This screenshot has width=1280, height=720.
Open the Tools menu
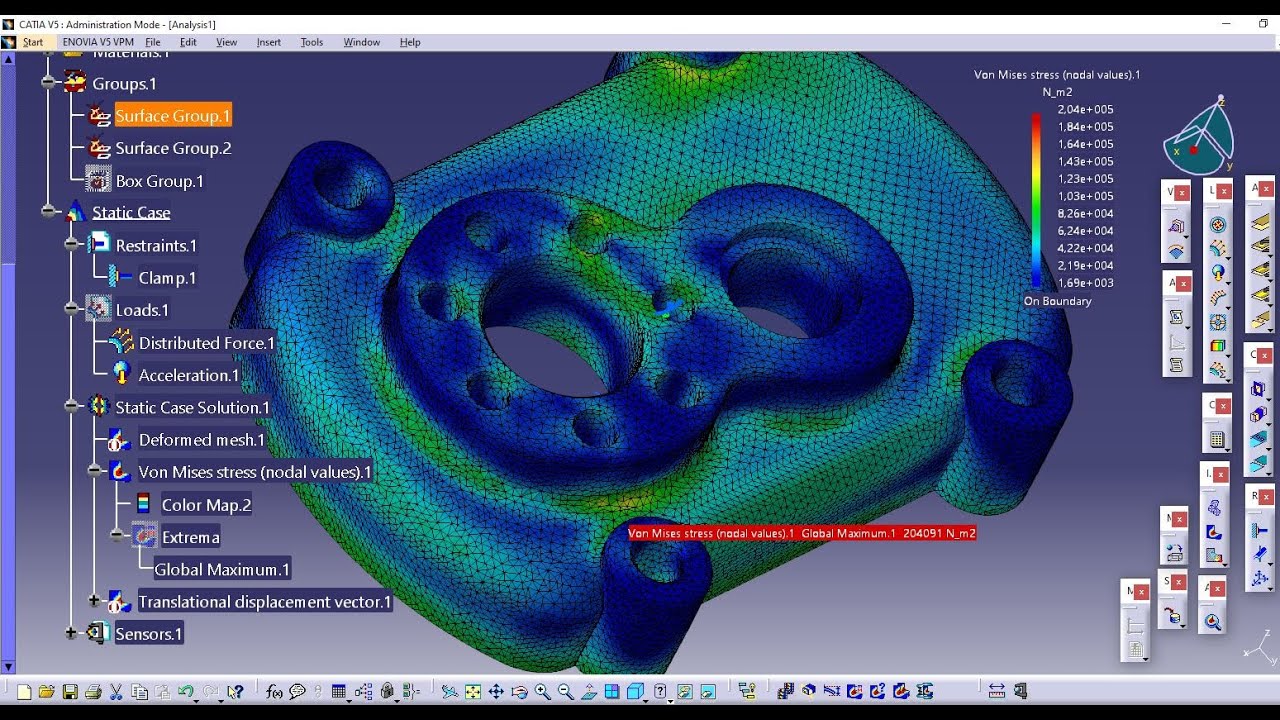[312, 42]
